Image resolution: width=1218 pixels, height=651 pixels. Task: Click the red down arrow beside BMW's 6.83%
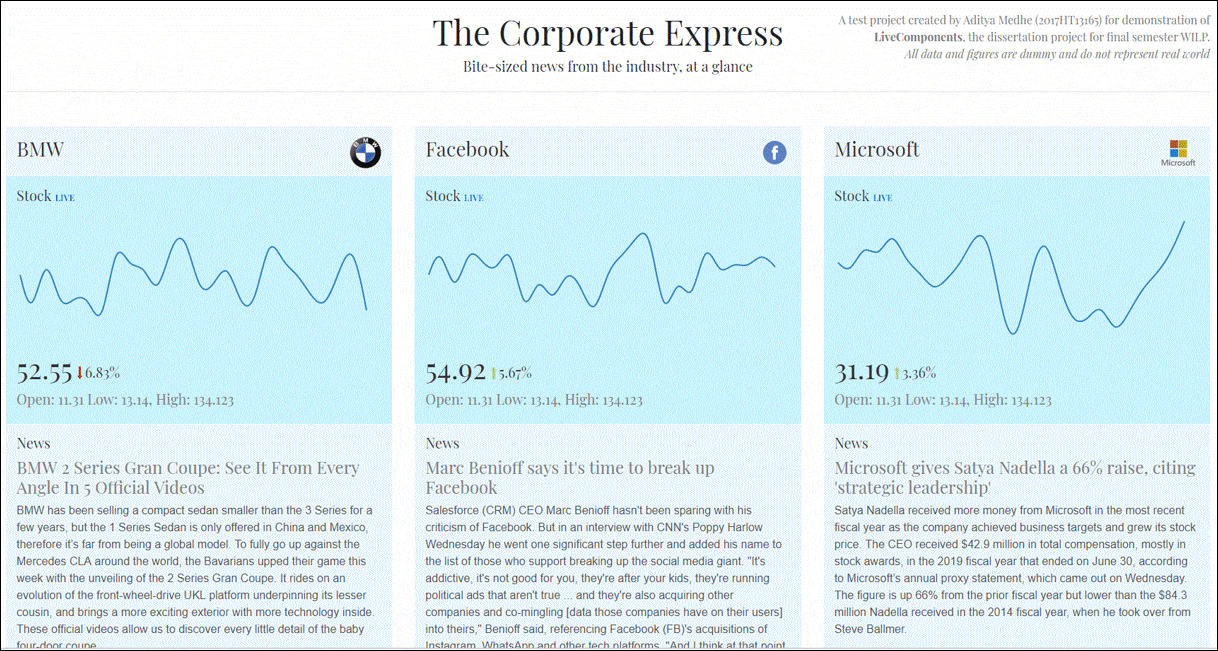[79, 373]
